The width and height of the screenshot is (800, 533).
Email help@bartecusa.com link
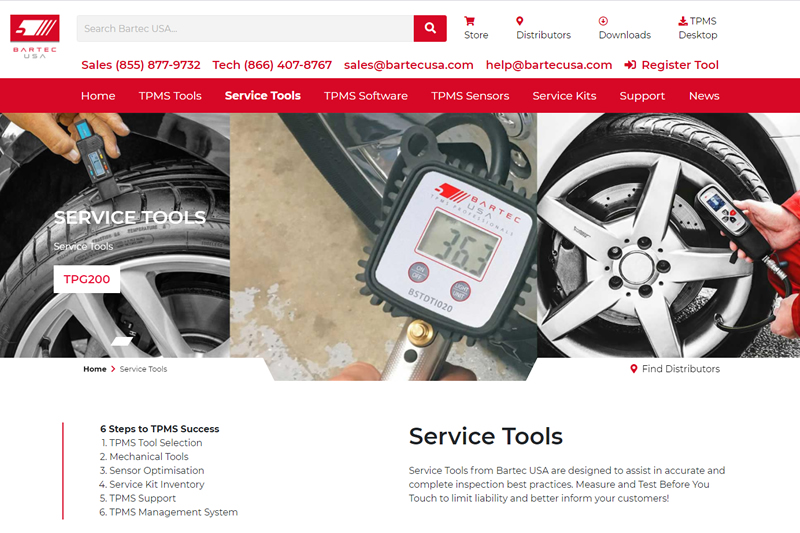click(549, 65)
